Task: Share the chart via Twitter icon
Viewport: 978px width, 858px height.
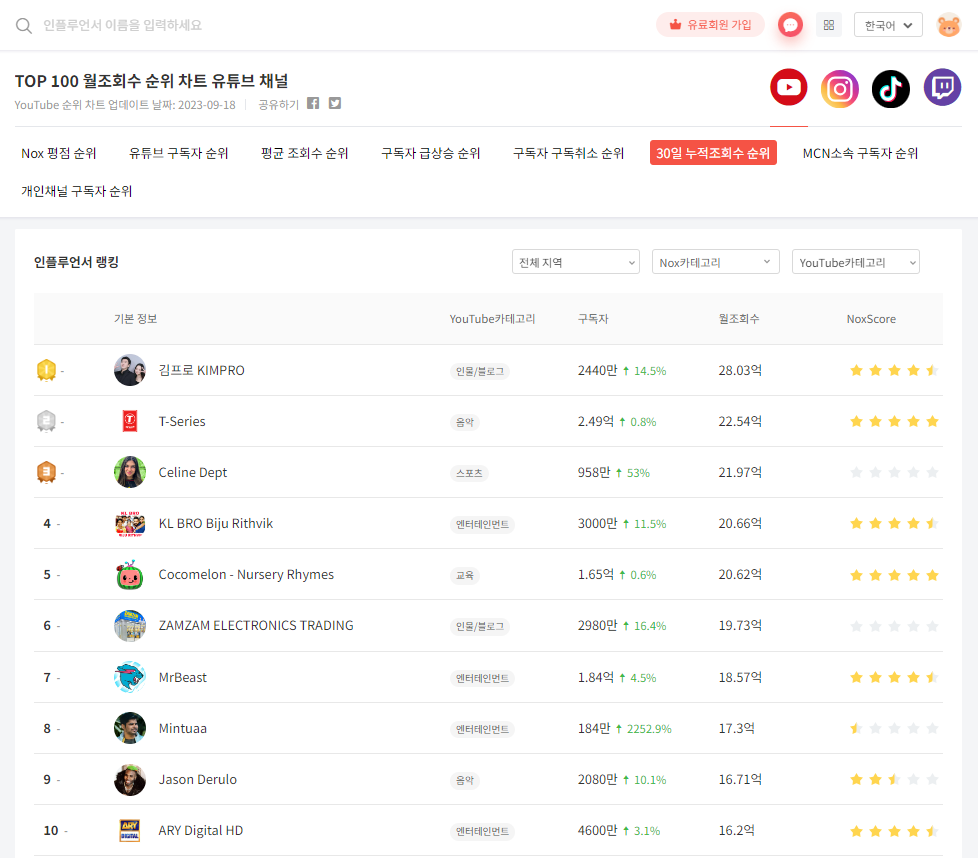Action: tap(335, 104)
